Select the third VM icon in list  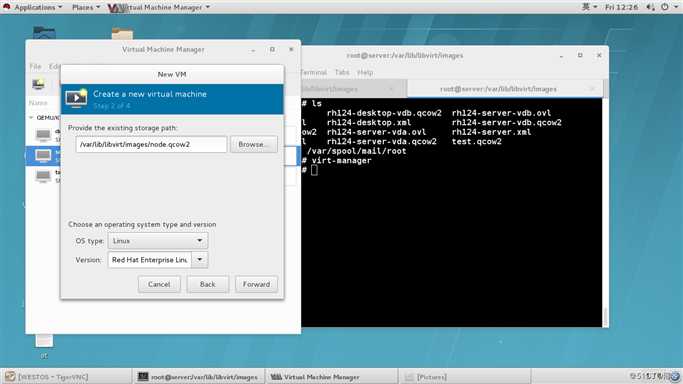[43, 176]
